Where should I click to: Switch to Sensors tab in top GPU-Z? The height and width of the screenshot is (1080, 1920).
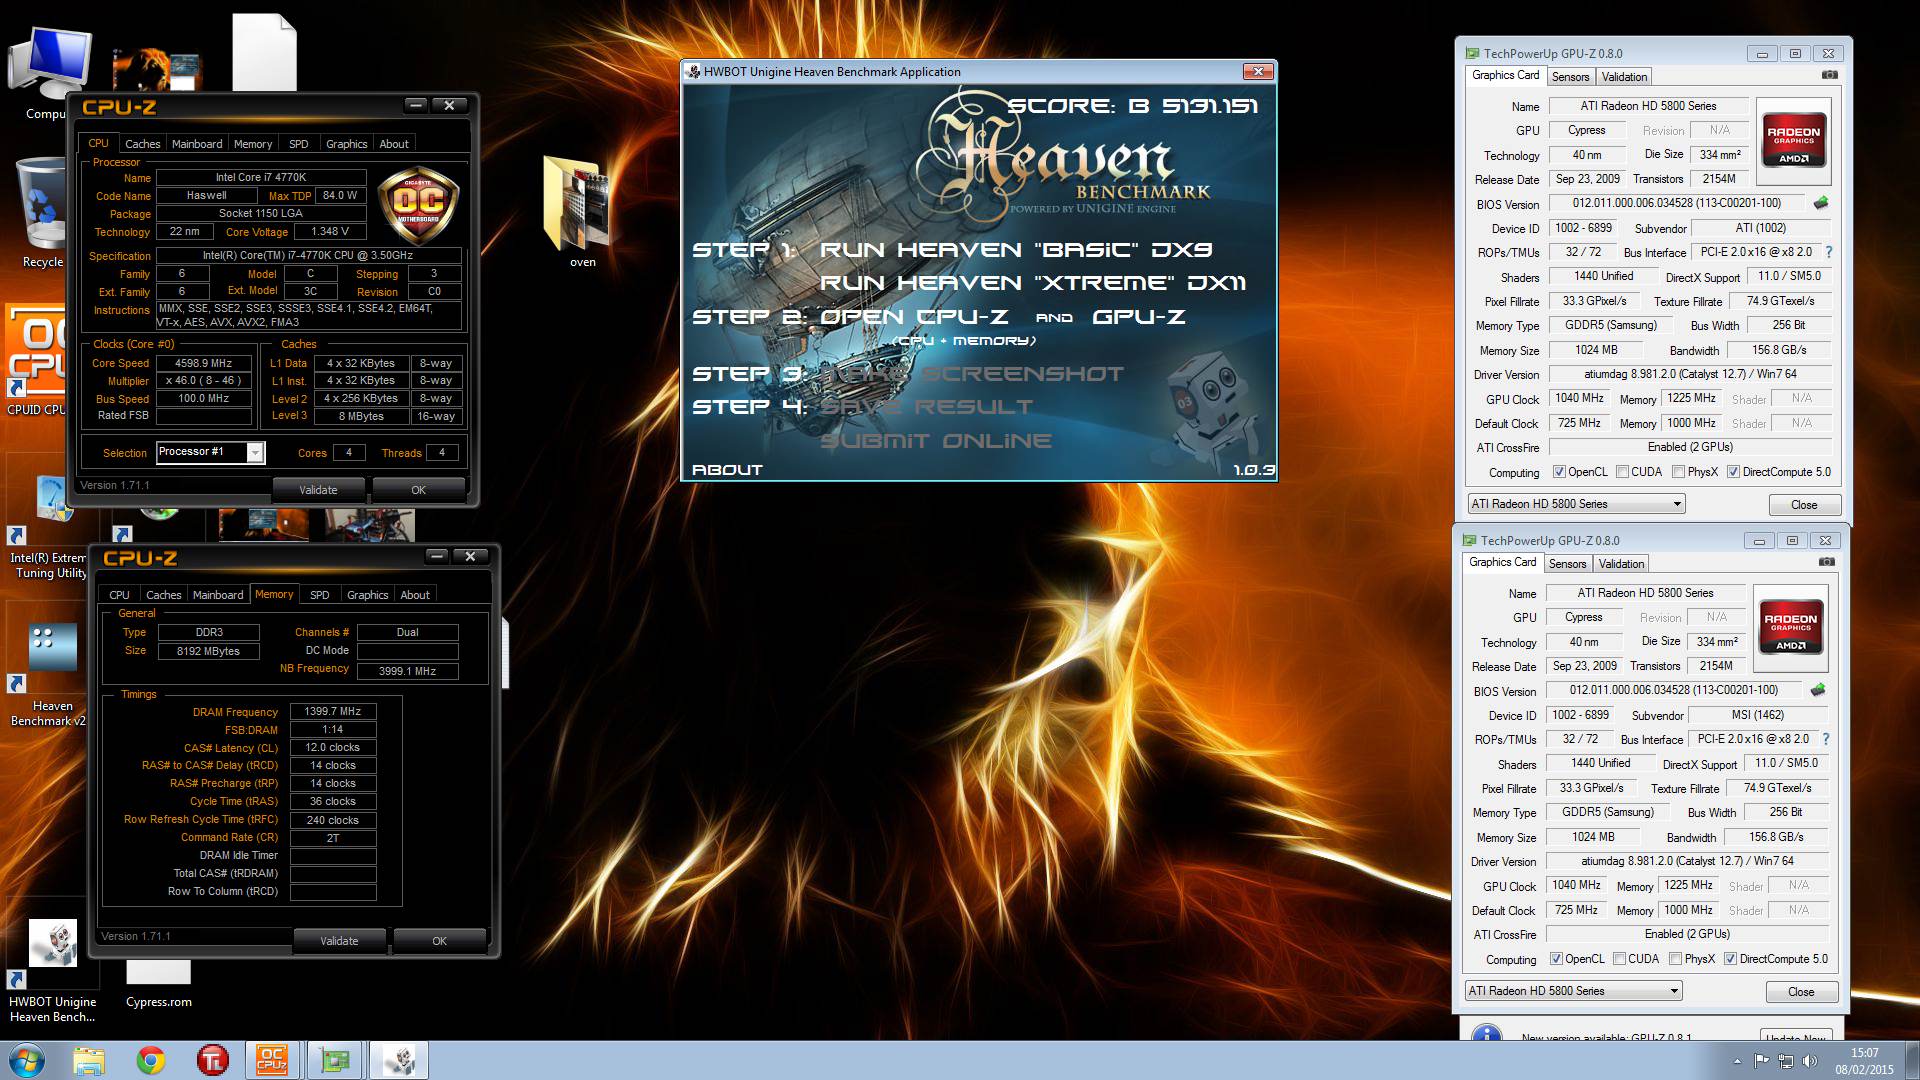[1570, 77]
